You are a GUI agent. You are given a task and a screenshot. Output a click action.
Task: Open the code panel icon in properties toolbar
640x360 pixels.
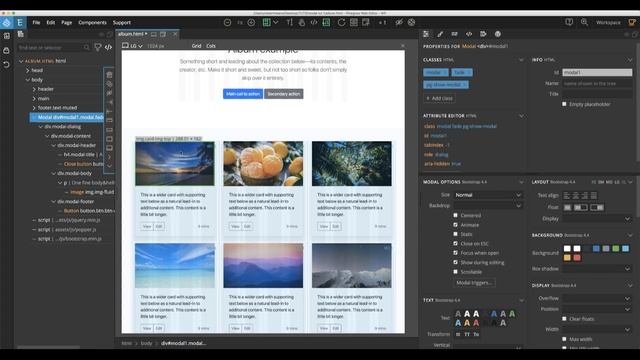[469, 34]
